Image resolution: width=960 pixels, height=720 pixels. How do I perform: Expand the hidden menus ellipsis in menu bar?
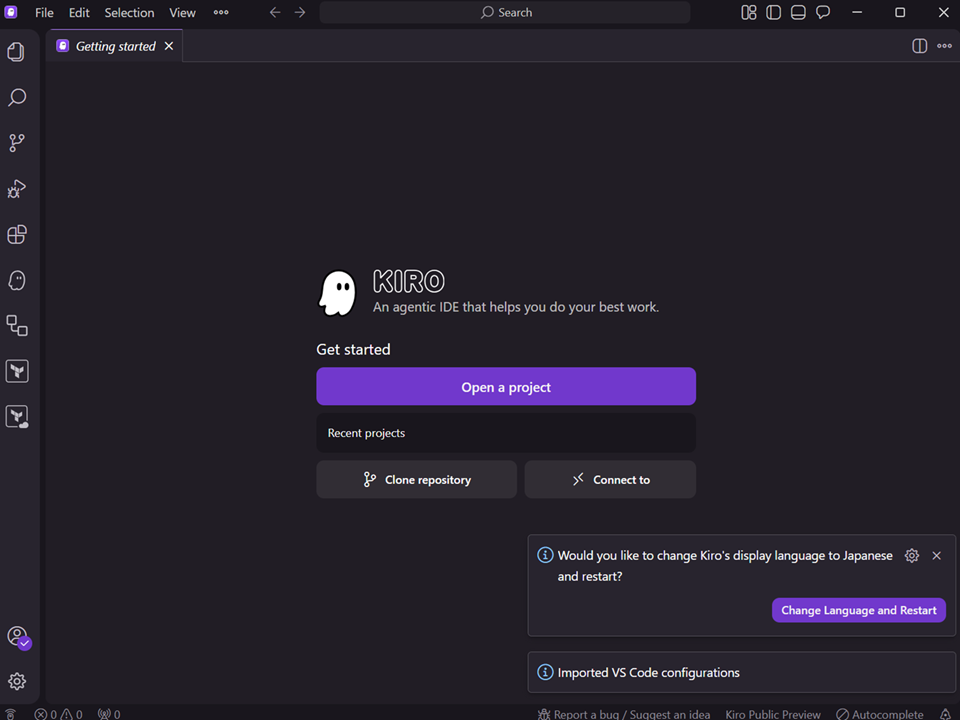(221, 12)
